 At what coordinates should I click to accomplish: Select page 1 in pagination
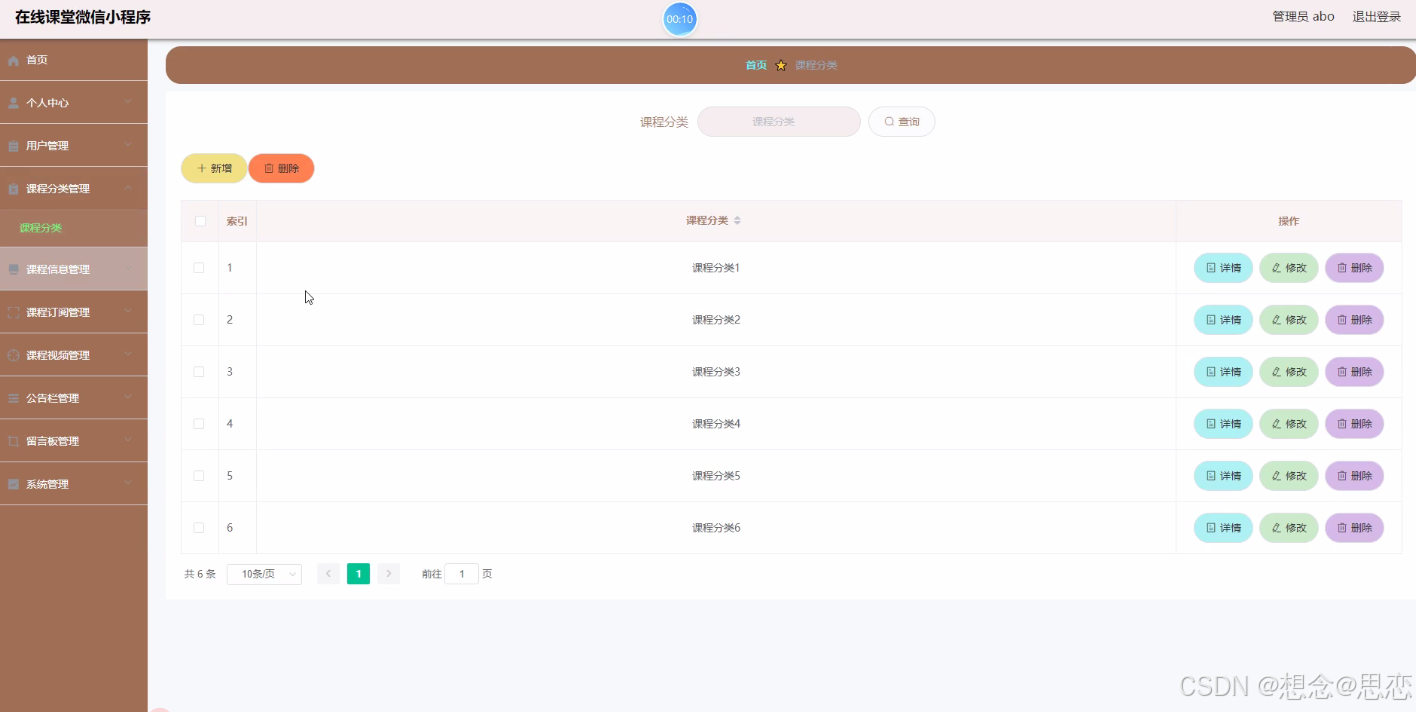pos(358,574)
